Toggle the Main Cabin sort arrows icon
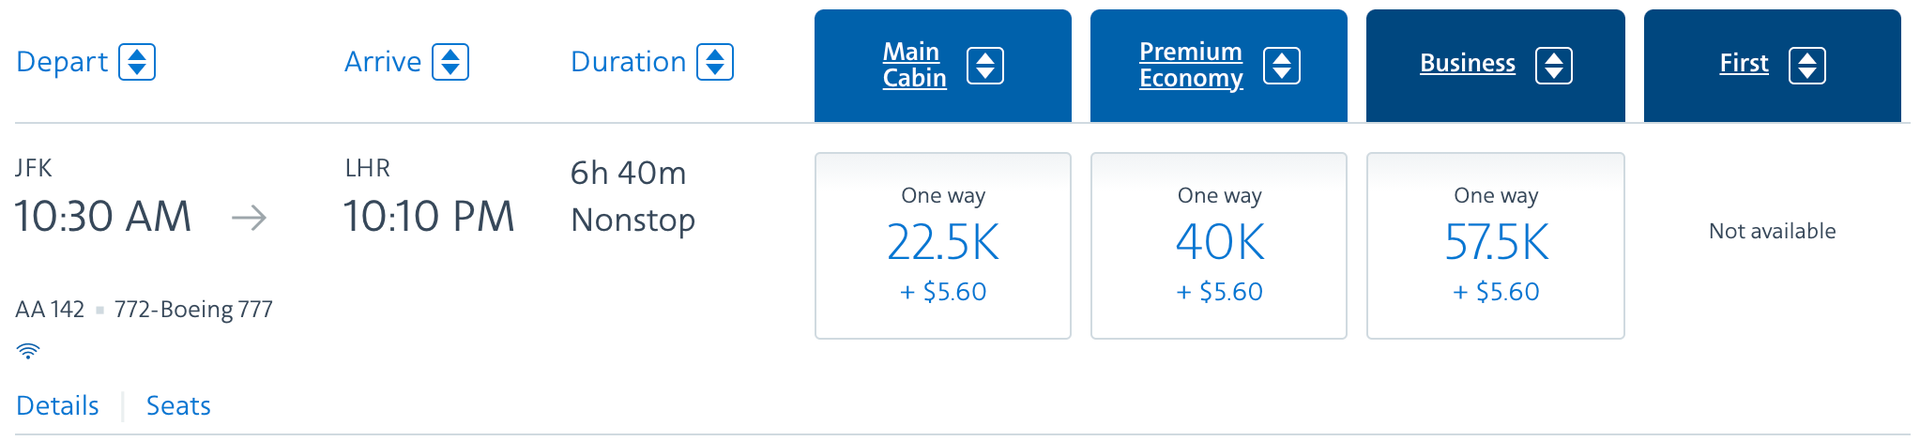Screen dimensions: 1920x441 point(985,66)
